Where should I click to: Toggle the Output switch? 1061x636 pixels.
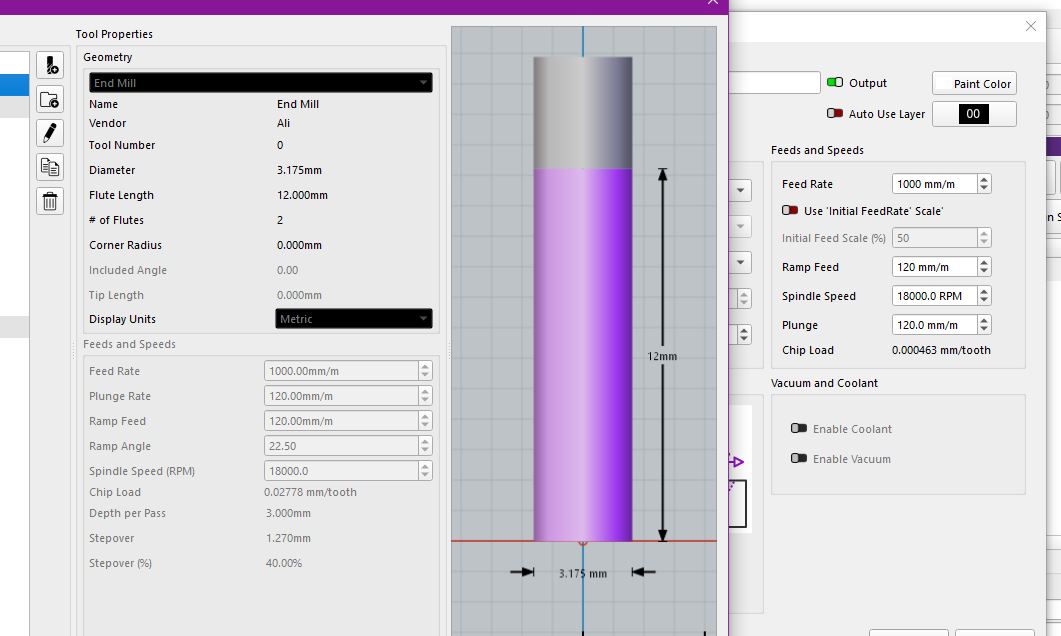tap(835, 83)
